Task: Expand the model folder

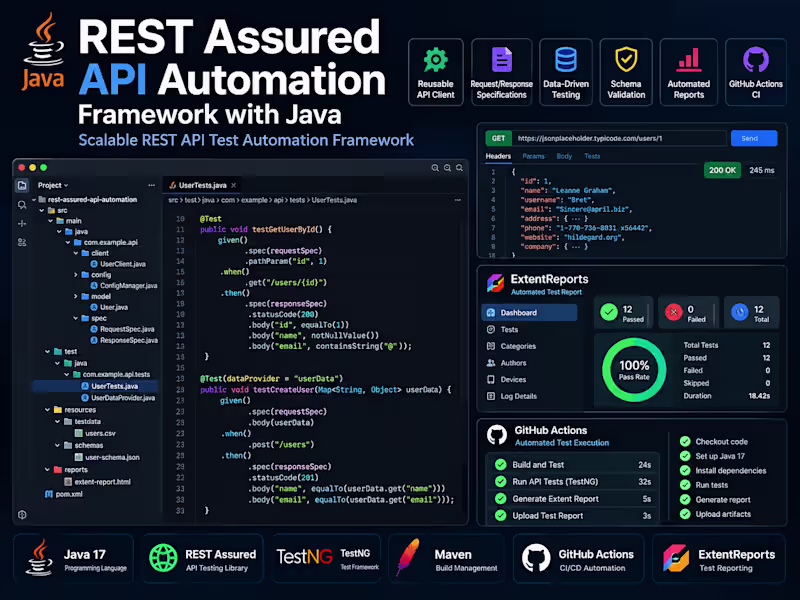Action: click(76, 296)
